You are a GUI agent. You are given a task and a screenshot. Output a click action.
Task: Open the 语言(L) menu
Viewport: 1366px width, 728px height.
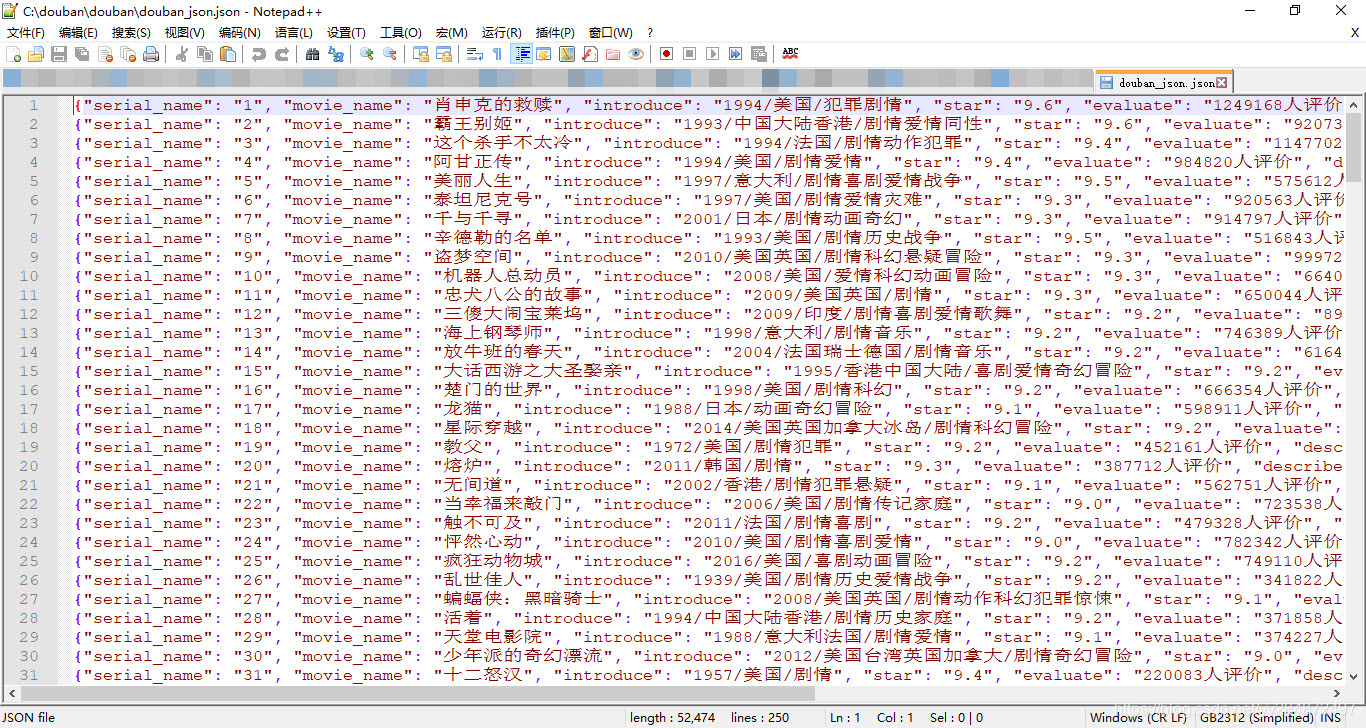tap(293, 33)
